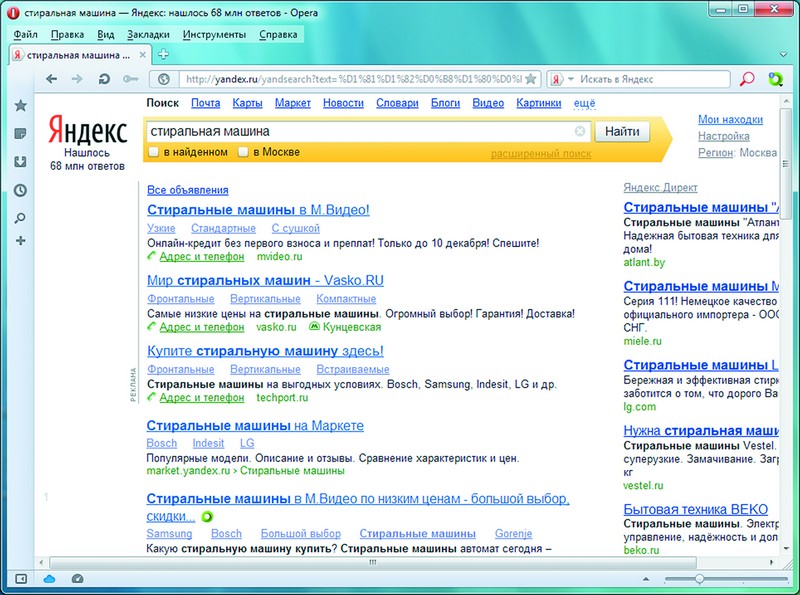
Task: Click the plus icon to add sidebar panel
Action: click(20, 241)
